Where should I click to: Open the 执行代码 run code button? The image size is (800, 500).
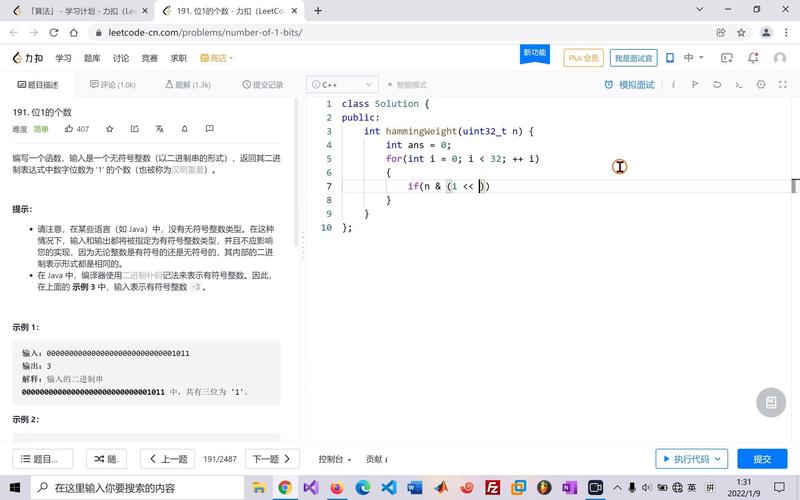click(691, 459)
